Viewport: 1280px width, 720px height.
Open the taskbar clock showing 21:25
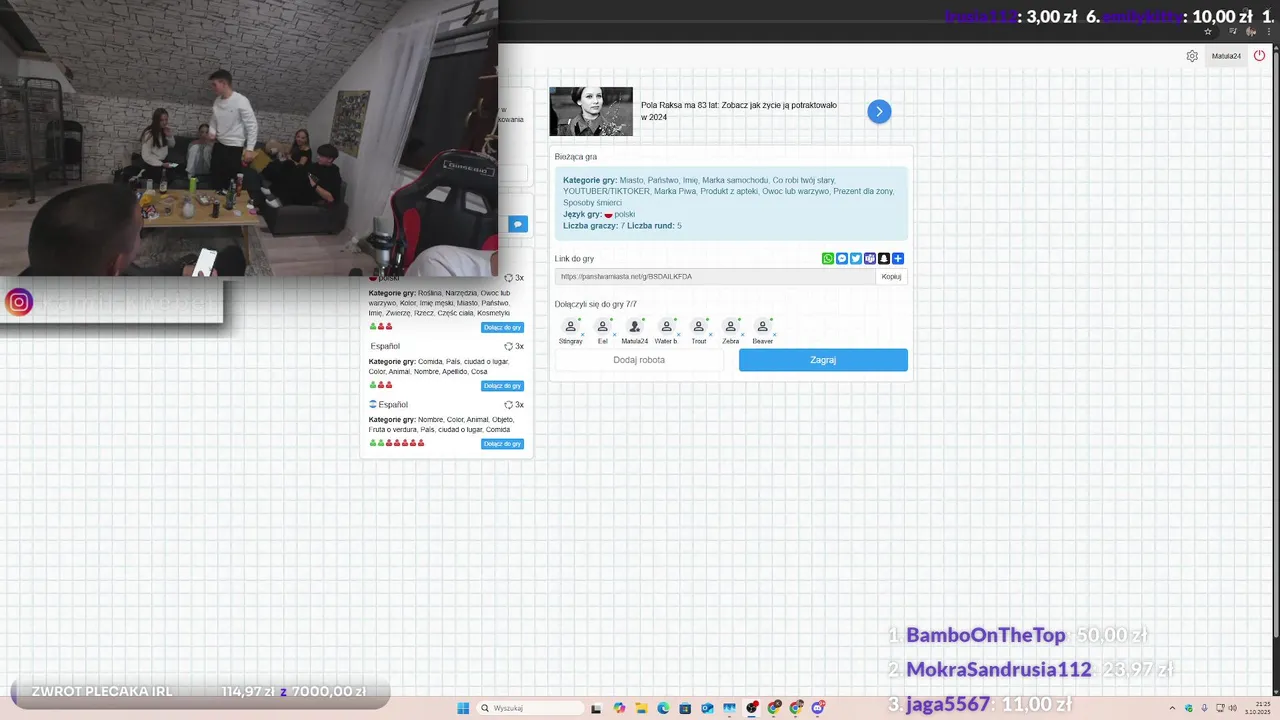(1258, 708)
